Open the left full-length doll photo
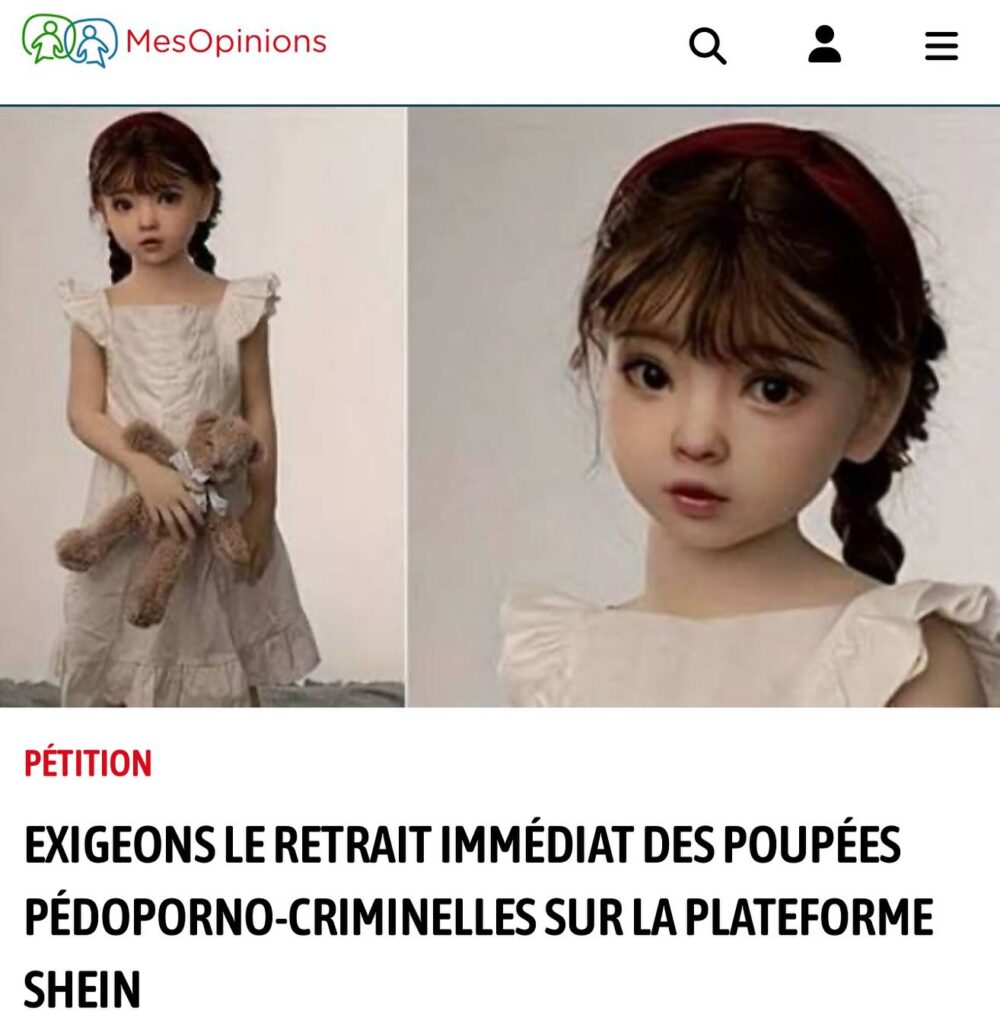This screenshot has width=1000, height=1024. (202, 407)
